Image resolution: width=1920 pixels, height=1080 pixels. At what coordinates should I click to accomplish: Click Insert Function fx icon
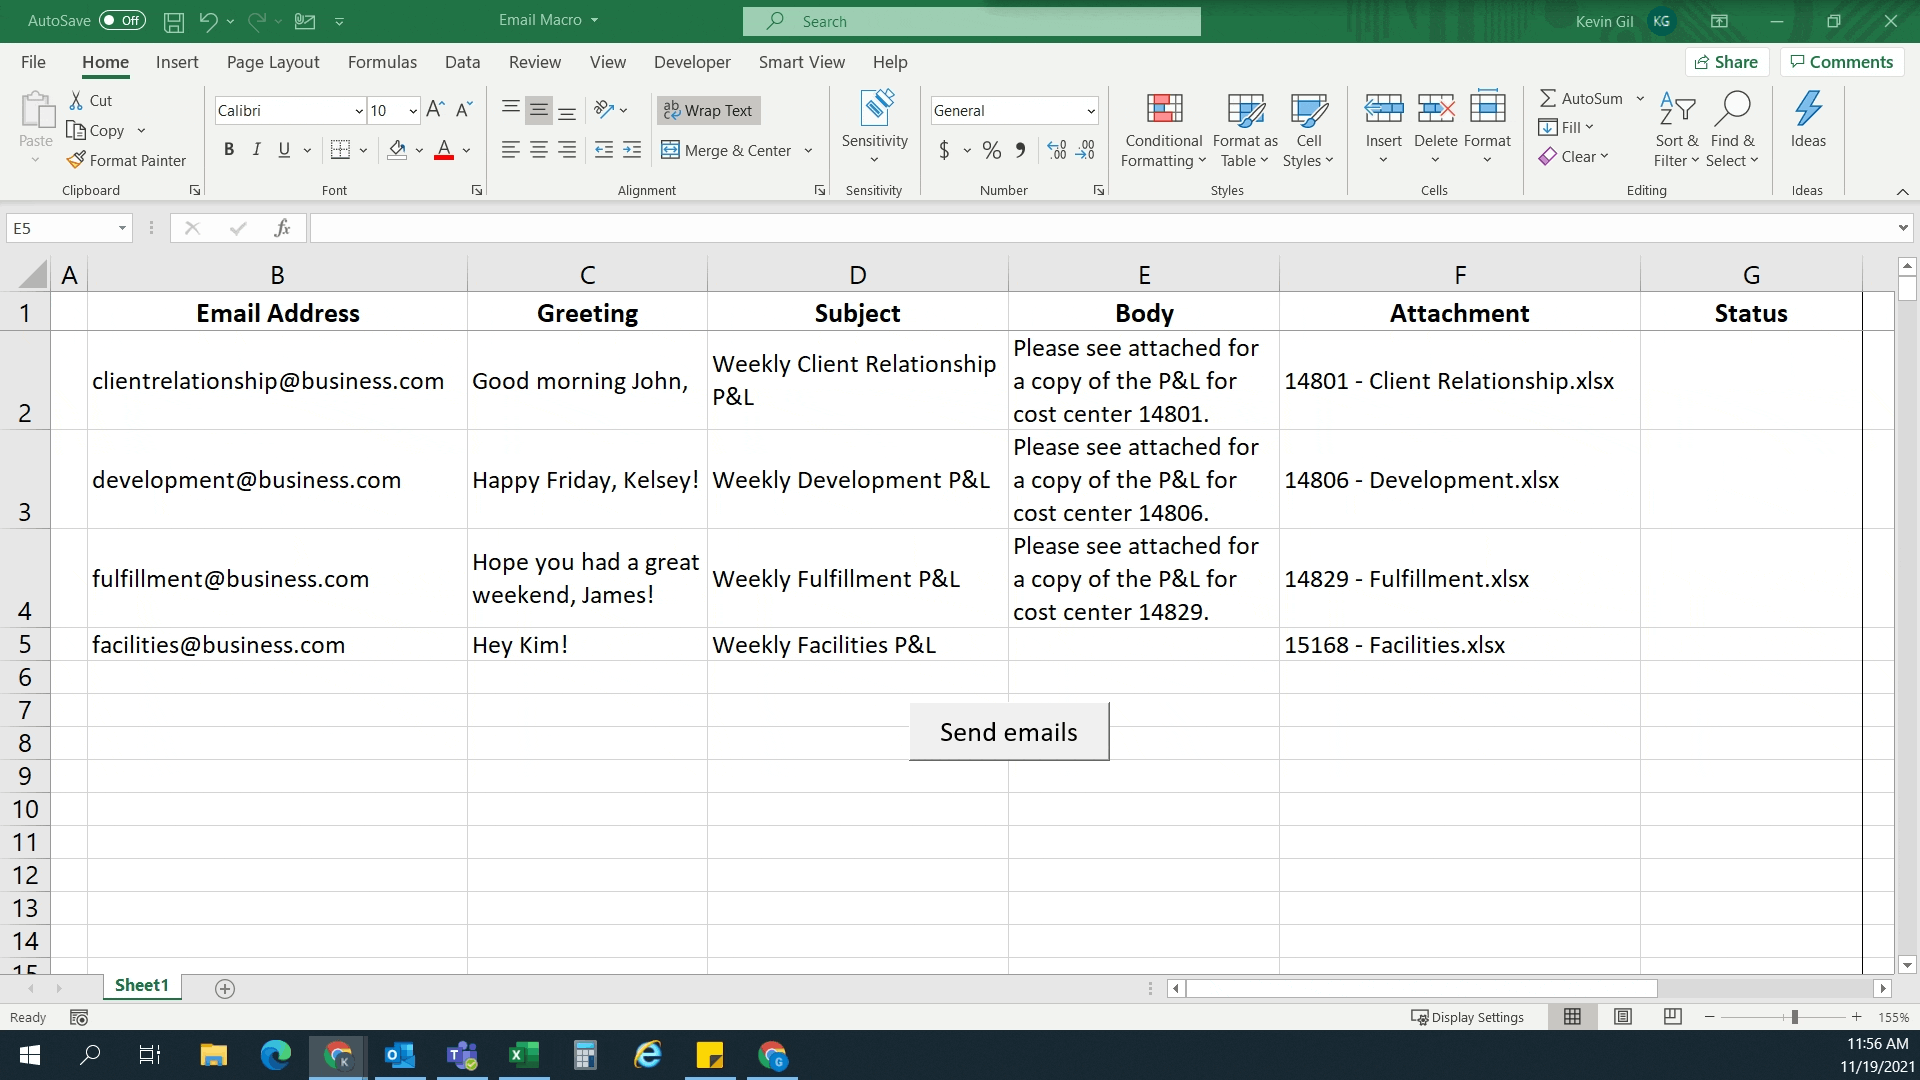point(282,228)
